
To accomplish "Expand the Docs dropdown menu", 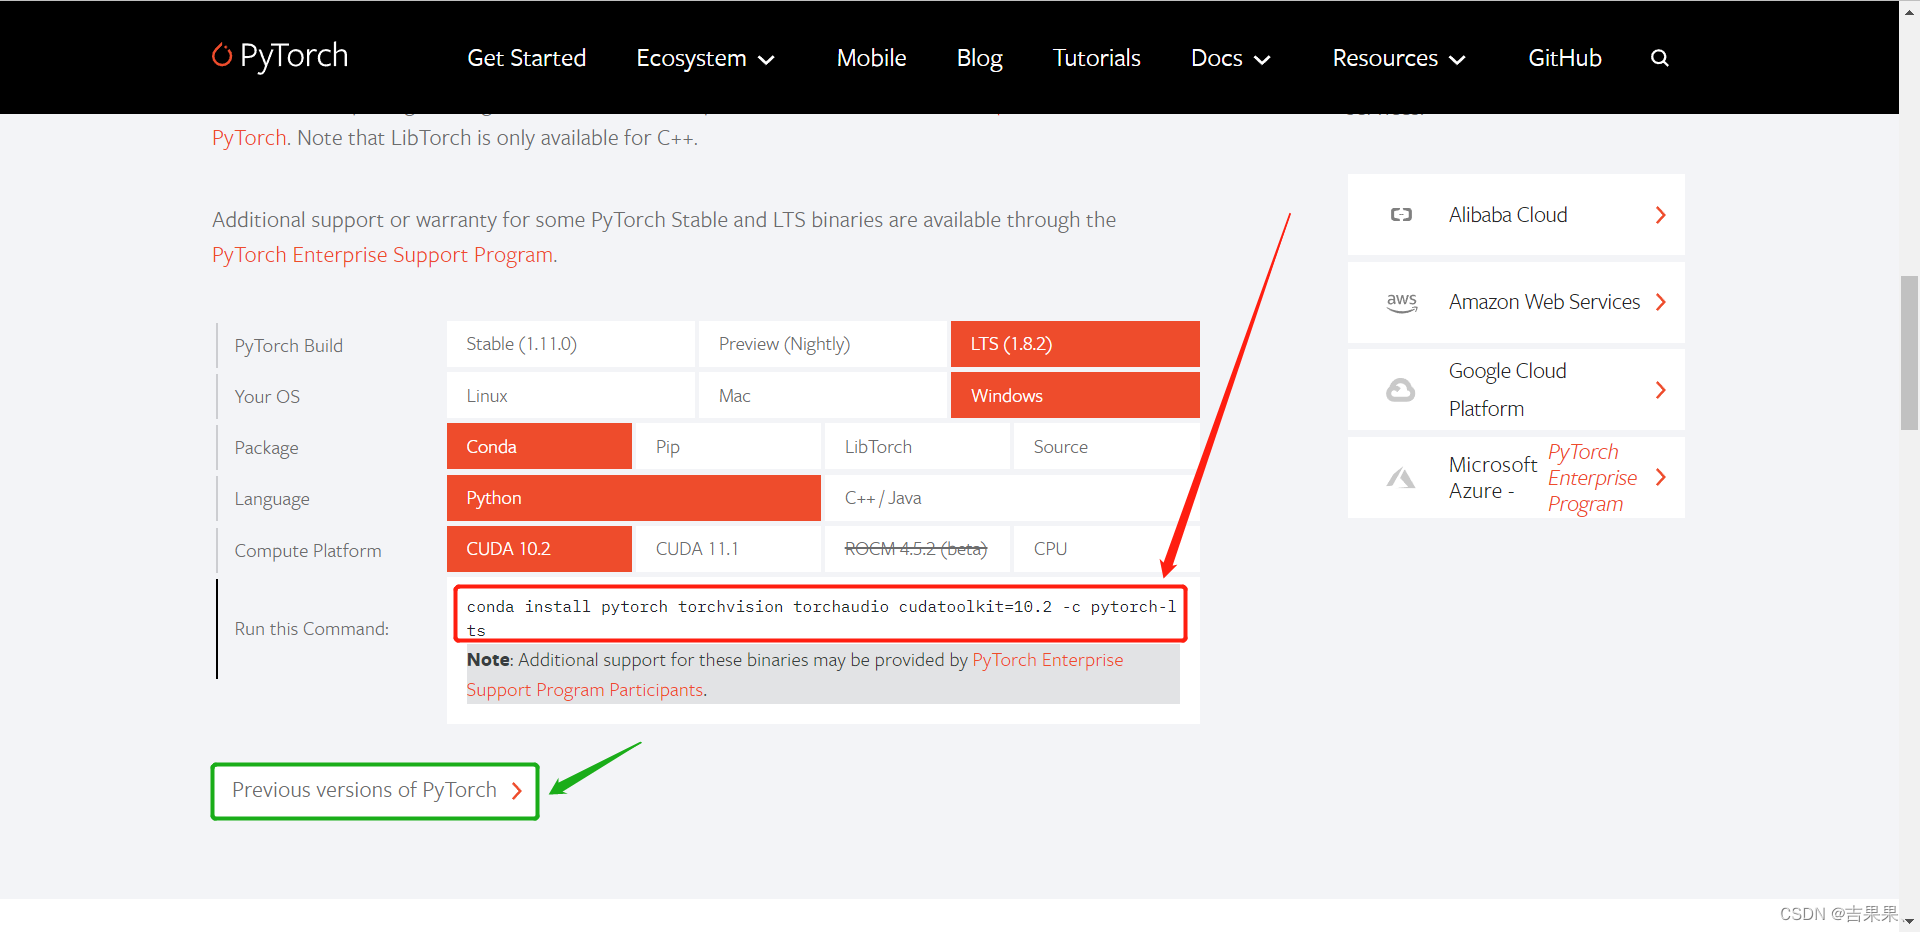I will coord(1230,58).
